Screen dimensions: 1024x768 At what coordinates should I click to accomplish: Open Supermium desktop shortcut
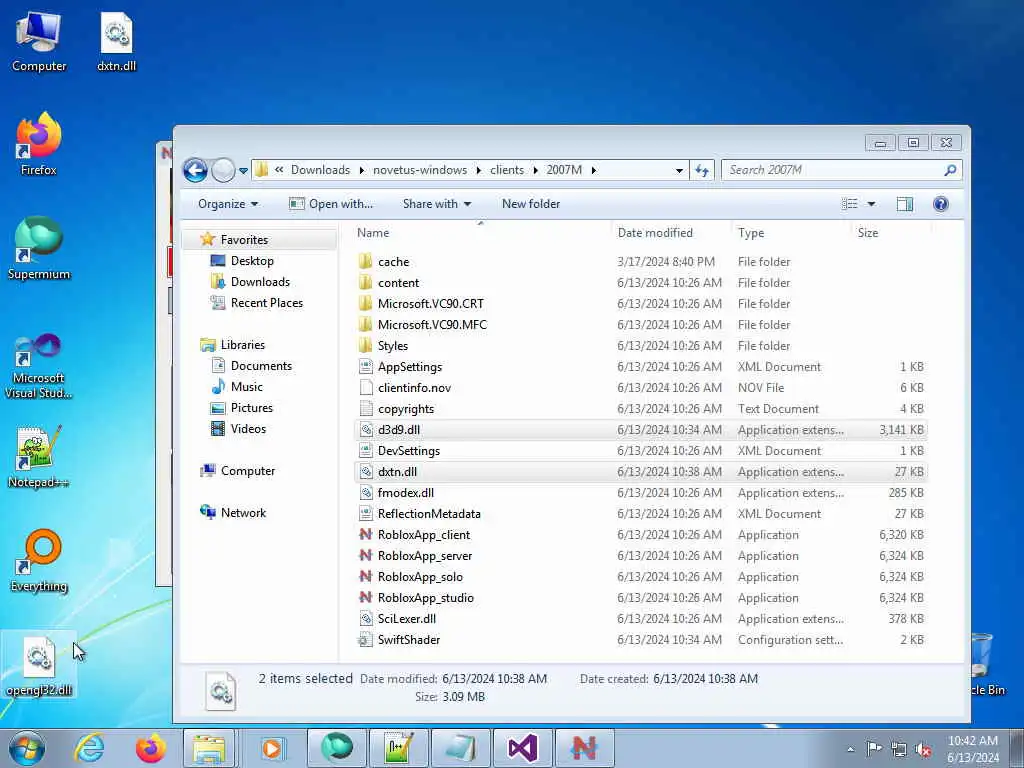[39, 248]
